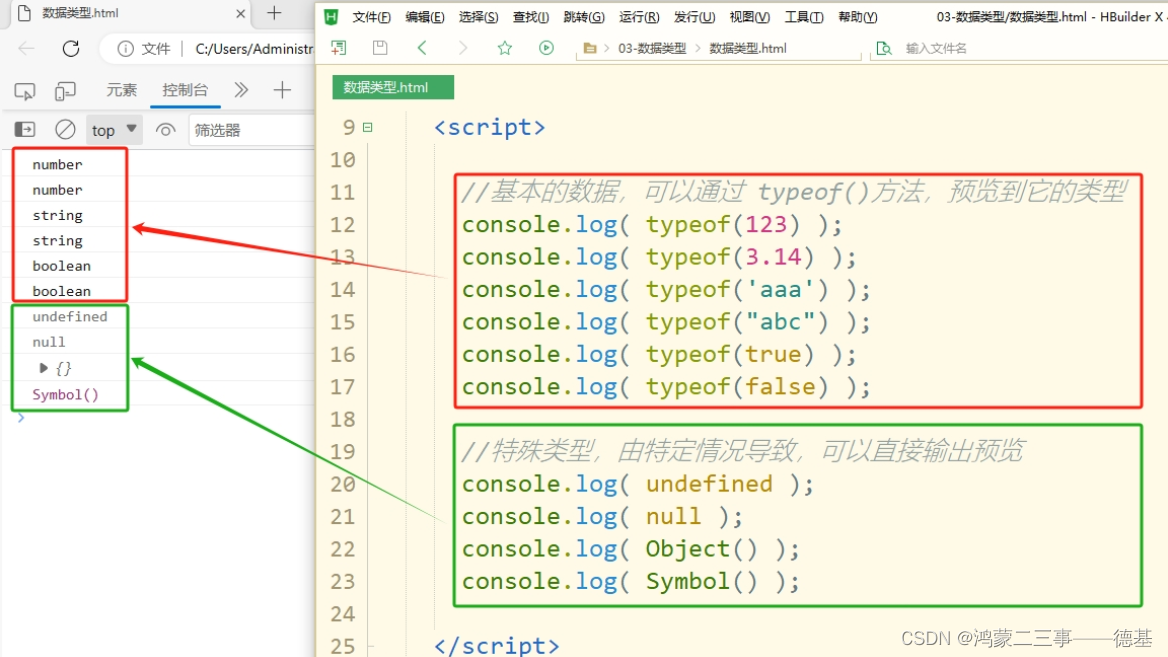The height and width of the screenshot is (657, 1168).
Task: Open the 查找(I) menu
Action: (530, 16)
